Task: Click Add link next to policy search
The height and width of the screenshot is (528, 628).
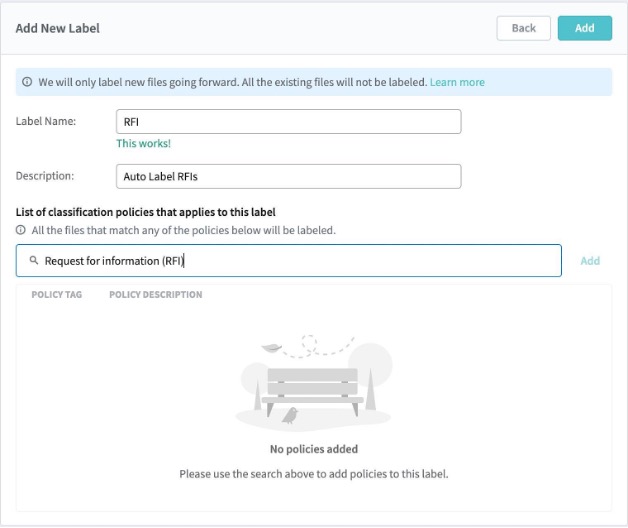Action: pyautogui.click(x=590, y=261)
